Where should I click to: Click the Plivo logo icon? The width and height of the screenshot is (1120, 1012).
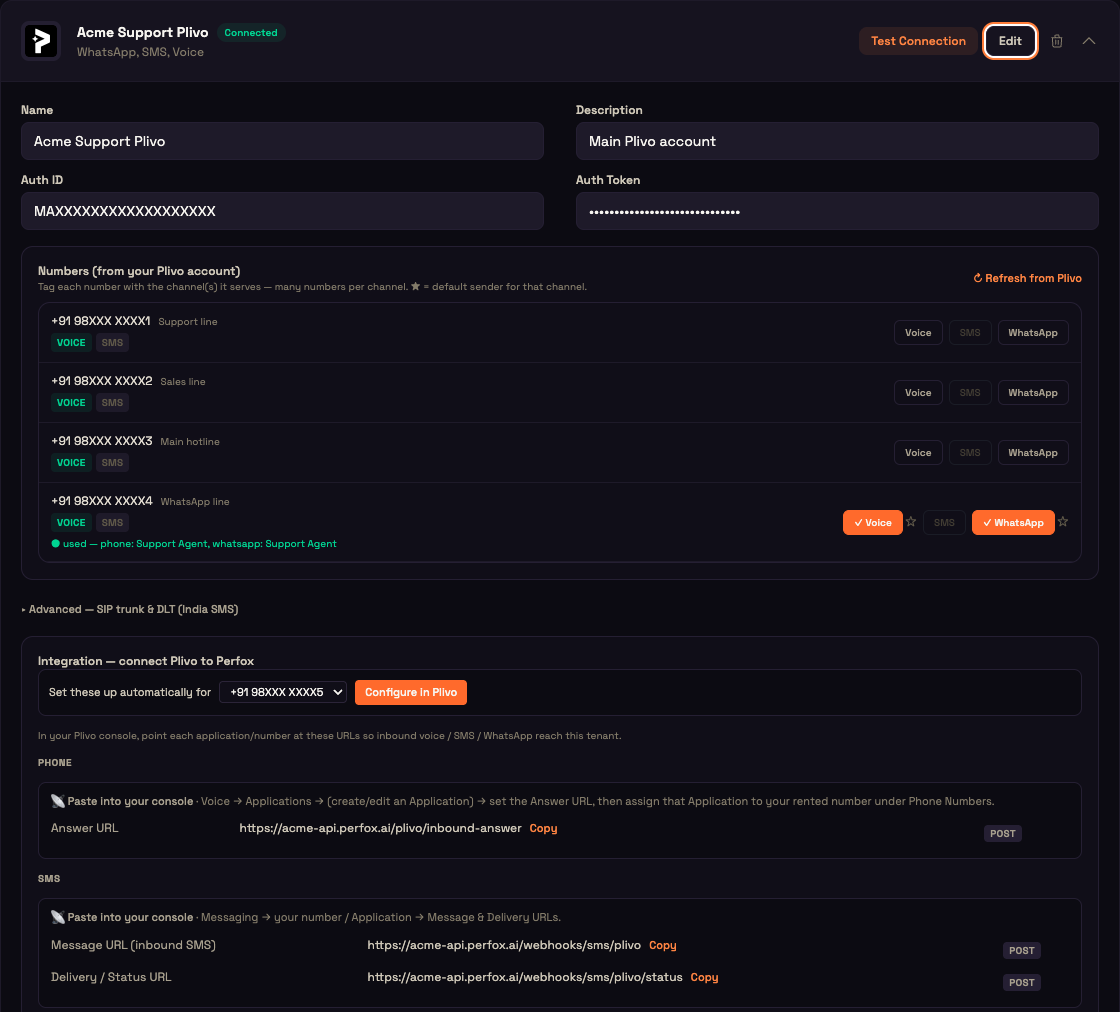click(41, 41)
